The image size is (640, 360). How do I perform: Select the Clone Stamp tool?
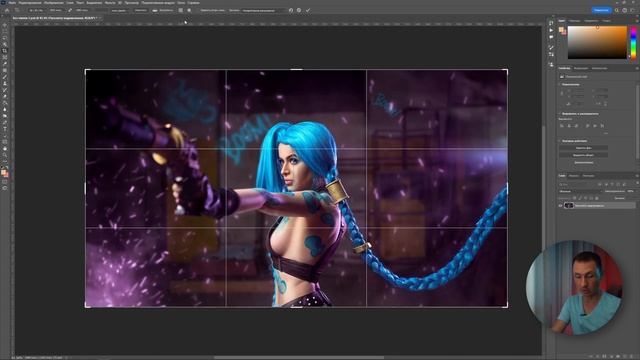[x=4, y=83]
